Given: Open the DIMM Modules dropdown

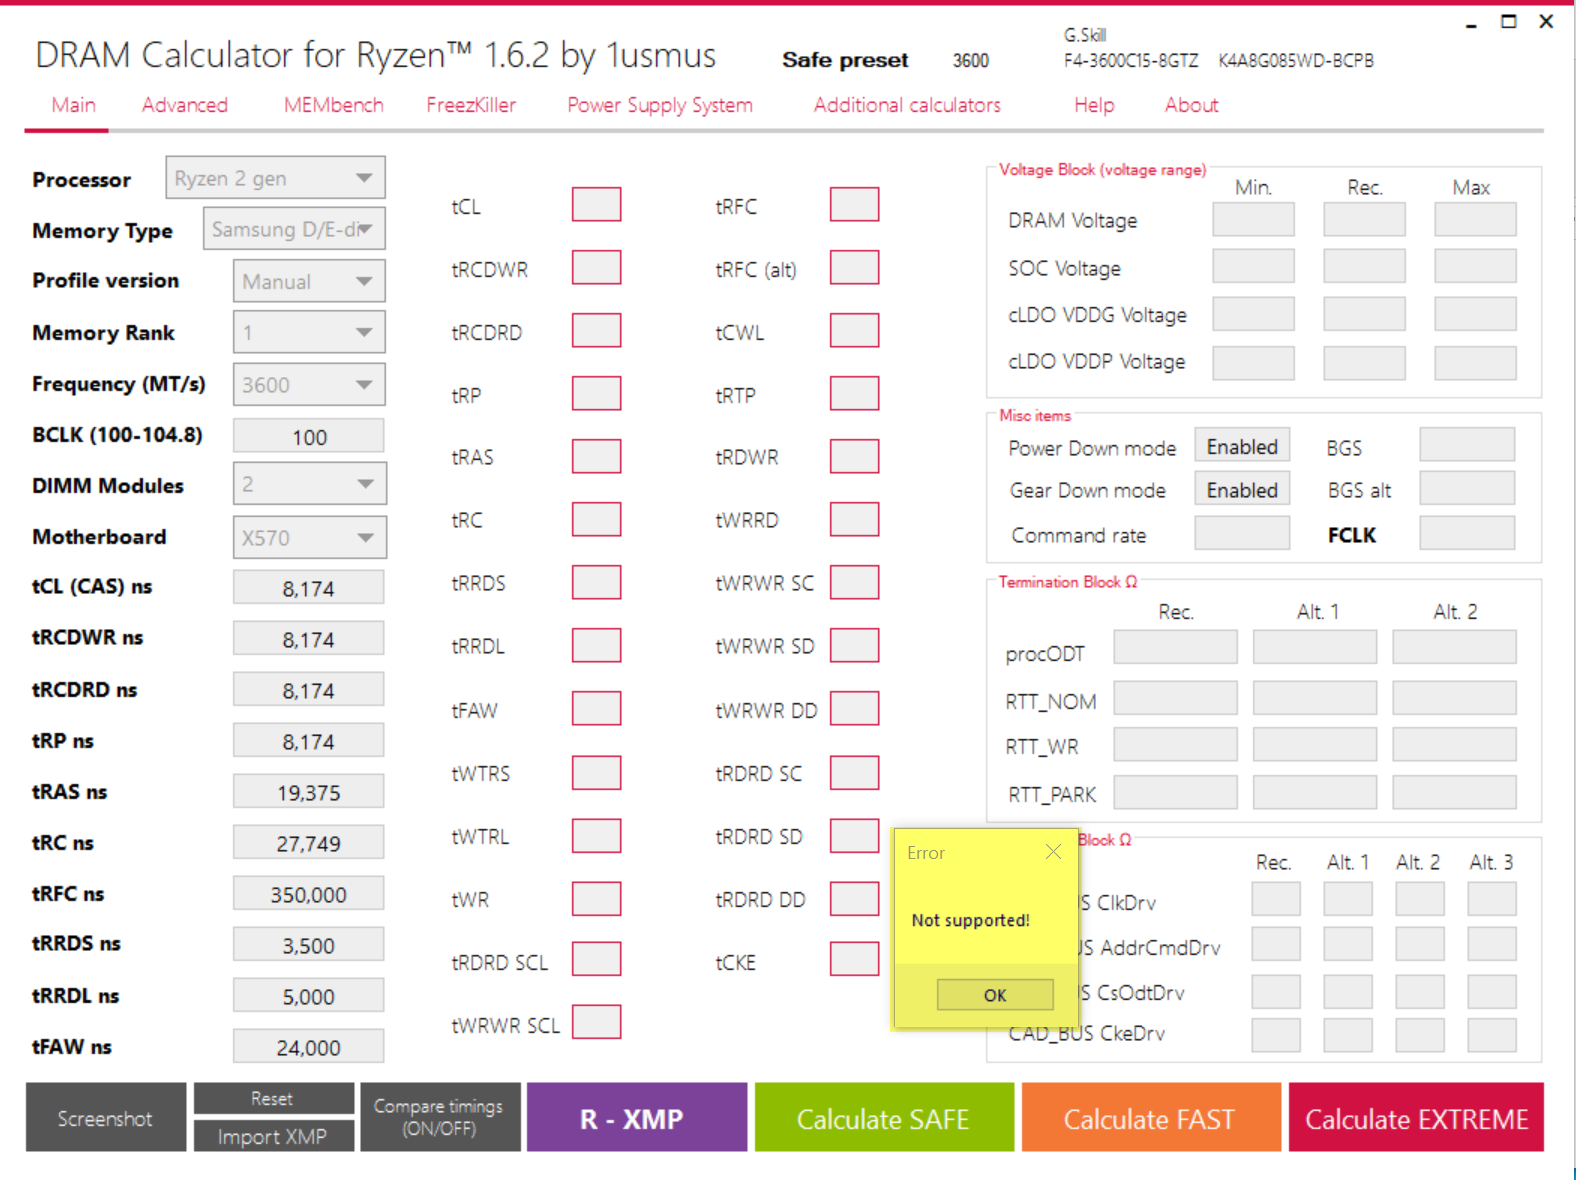Looking at the screenshot, I should tap(309, 484).
